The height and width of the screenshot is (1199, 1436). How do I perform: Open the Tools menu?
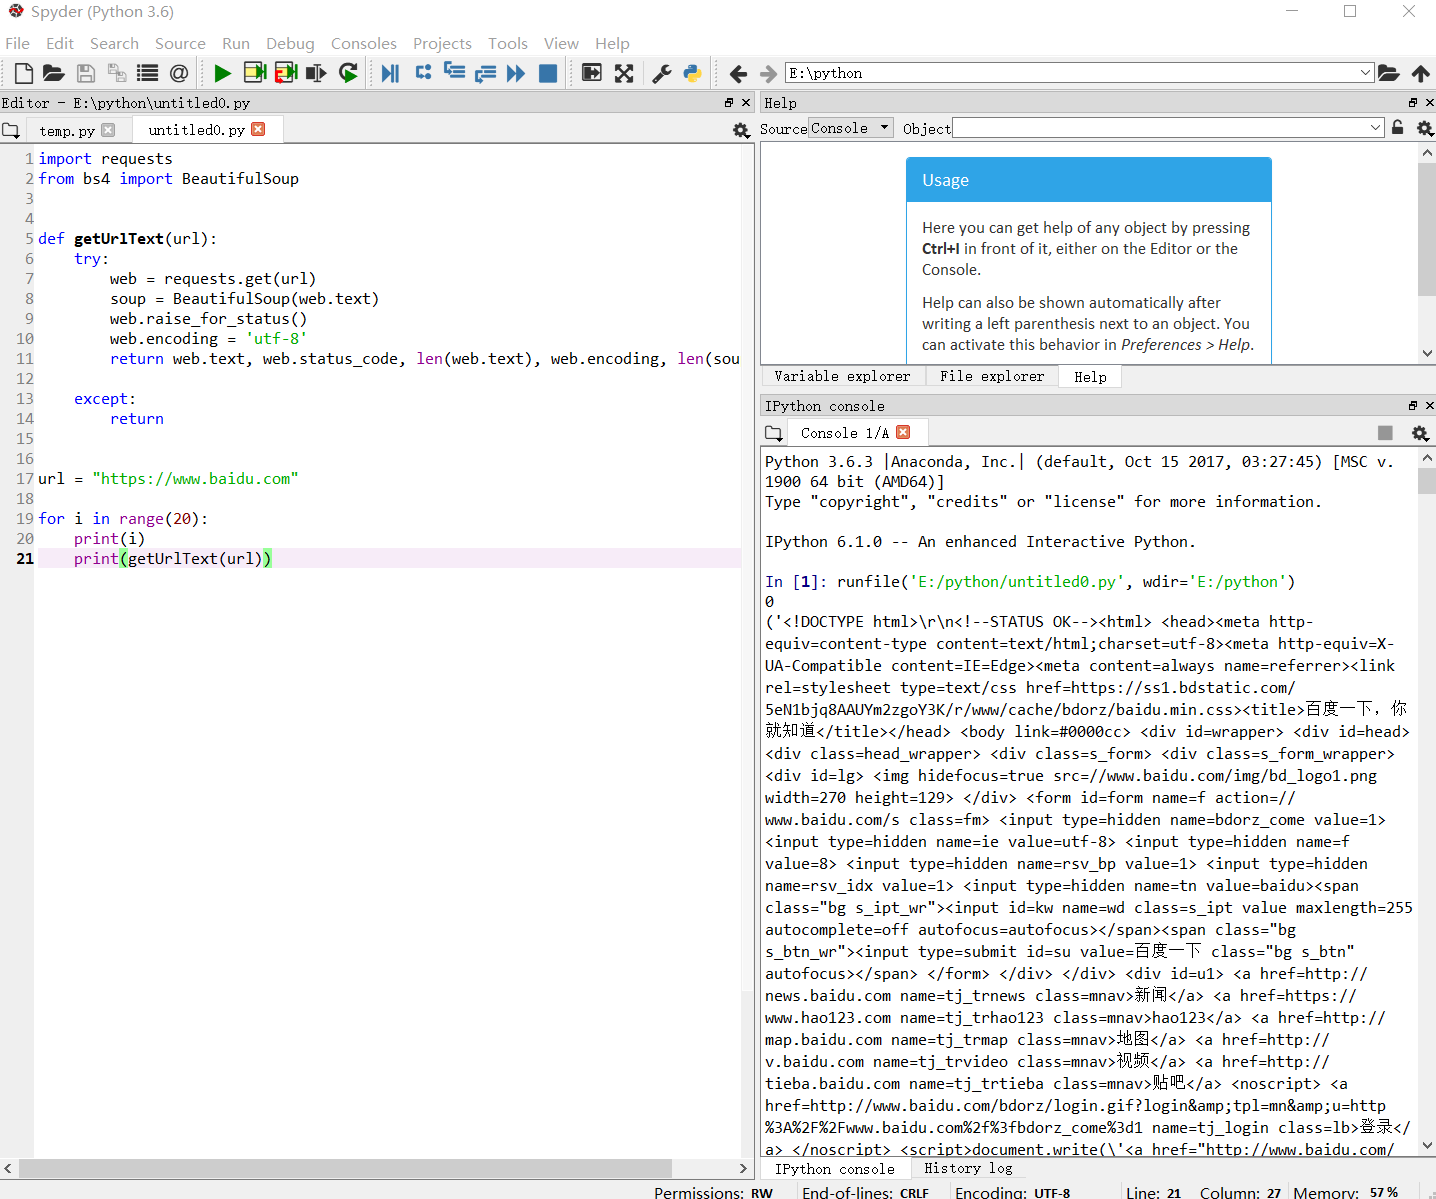tap(508, 43)
